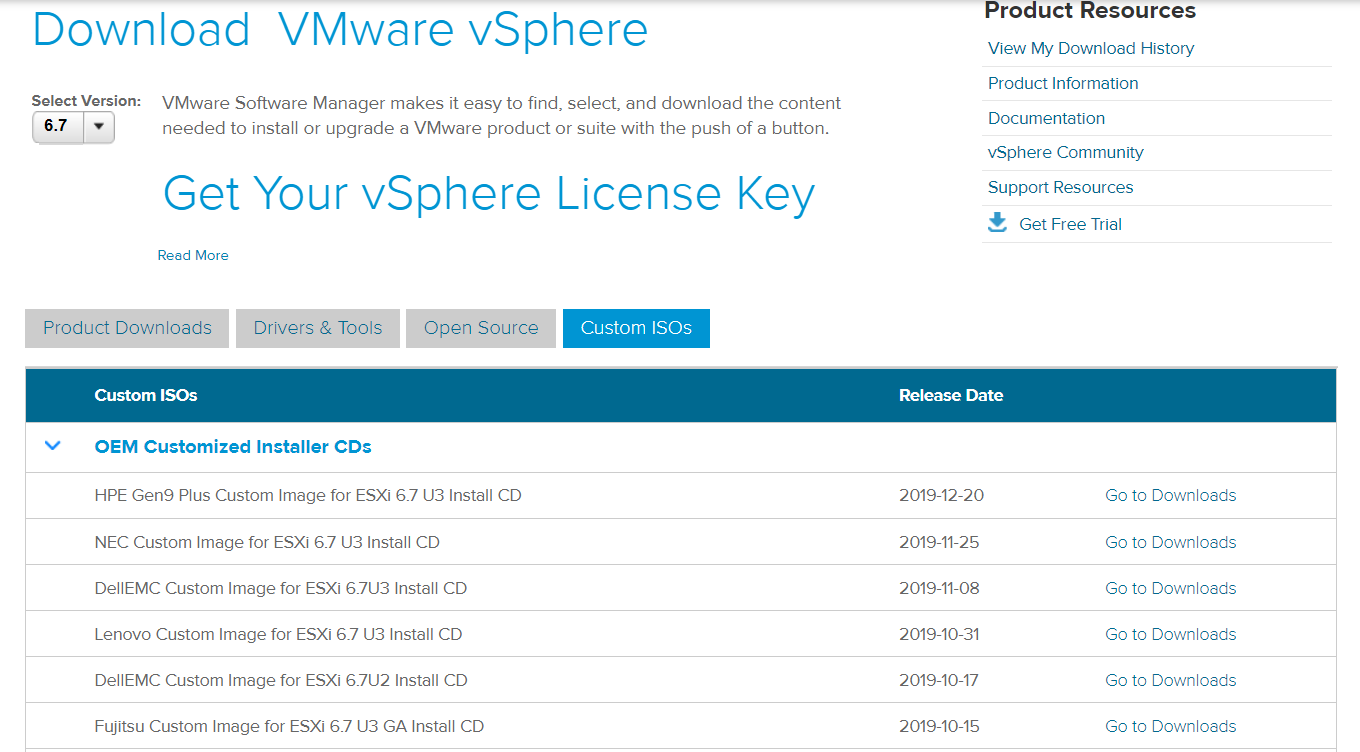Select HPE Gen9 Plus Custom Image row text
Viewport: 1360px width, 752px height.
point(308,495)
